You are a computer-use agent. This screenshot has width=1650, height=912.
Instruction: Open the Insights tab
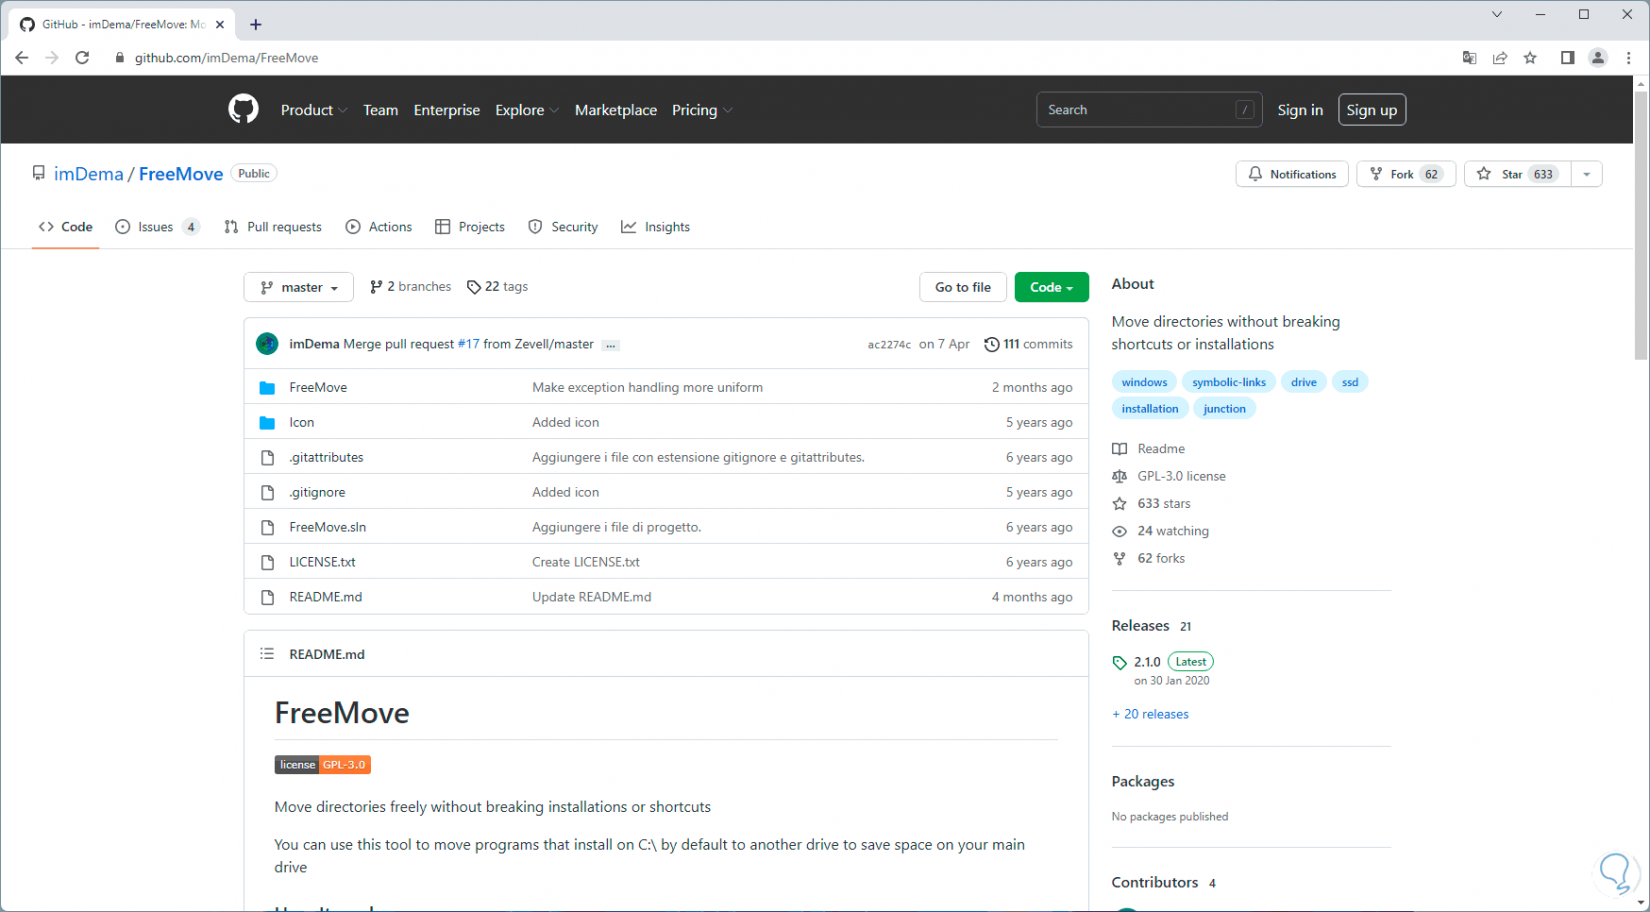point(656,227)
